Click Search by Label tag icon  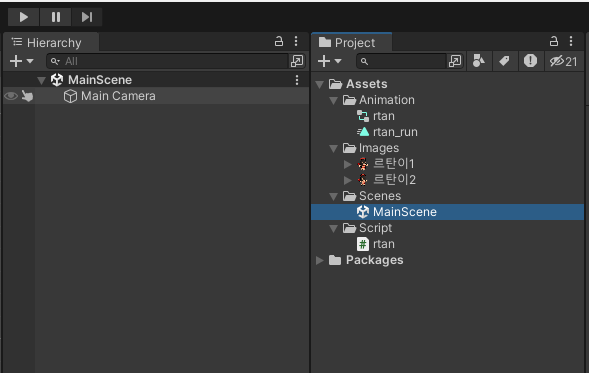(x=504, y=61)
